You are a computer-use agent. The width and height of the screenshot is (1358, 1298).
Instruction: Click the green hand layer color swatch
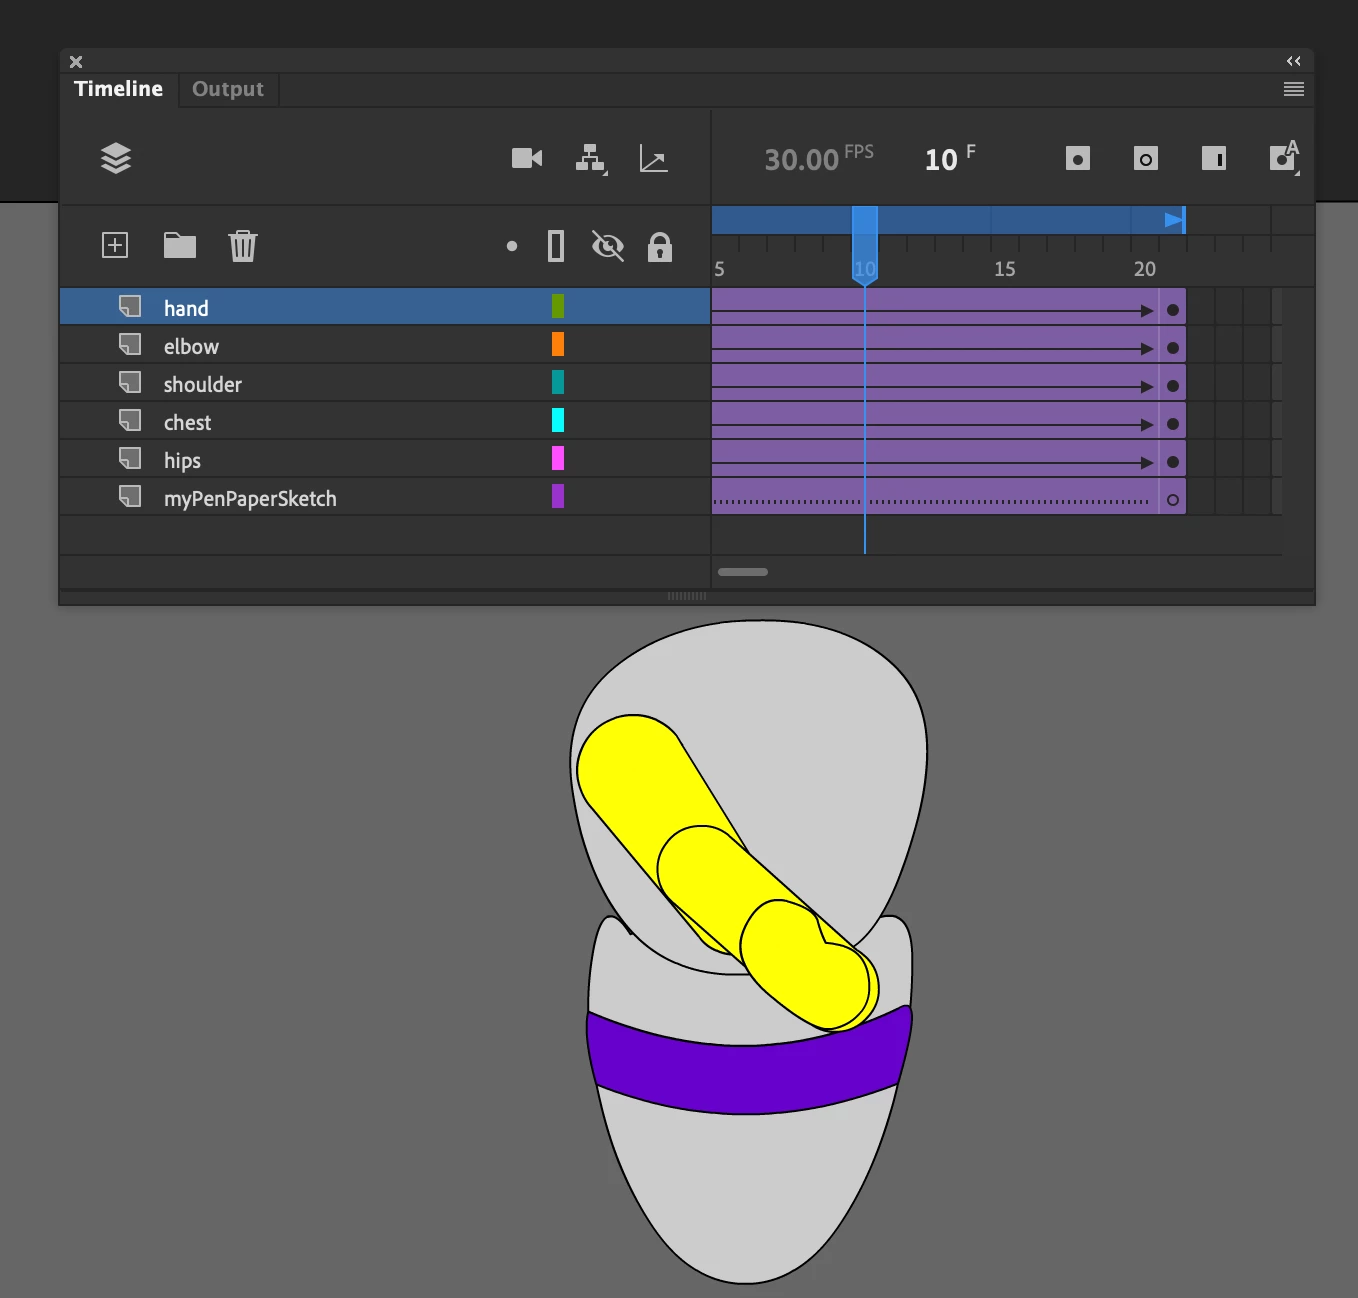pyautogui.click(x=558, y=306)
